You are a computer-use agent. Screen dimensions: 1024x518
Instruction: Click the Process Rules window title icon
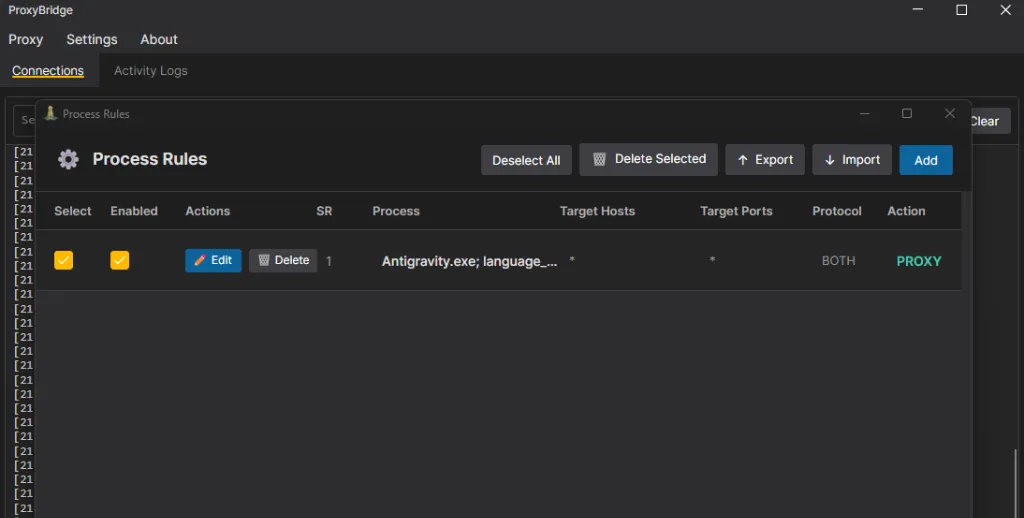coord(51,113)
